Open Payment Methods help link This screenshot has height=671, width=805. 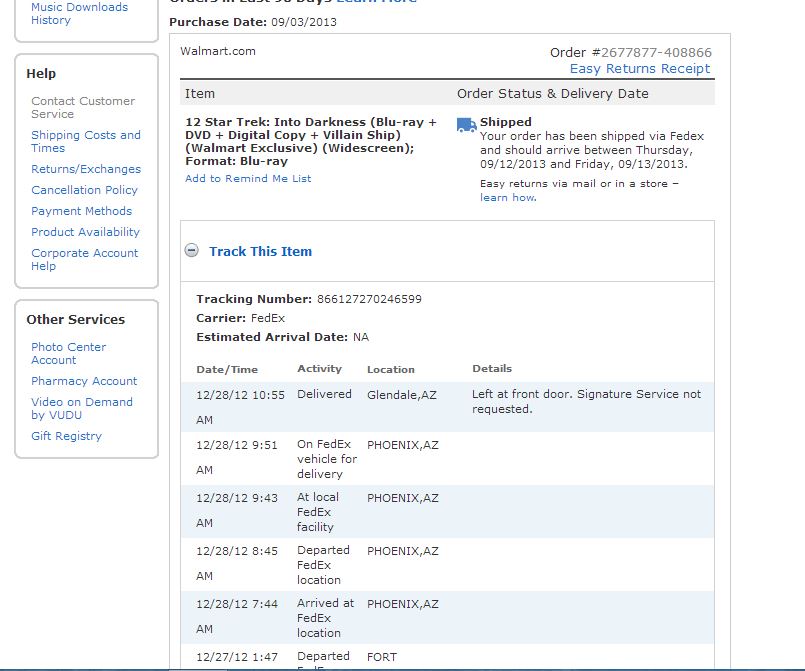[x=81, y=211]
